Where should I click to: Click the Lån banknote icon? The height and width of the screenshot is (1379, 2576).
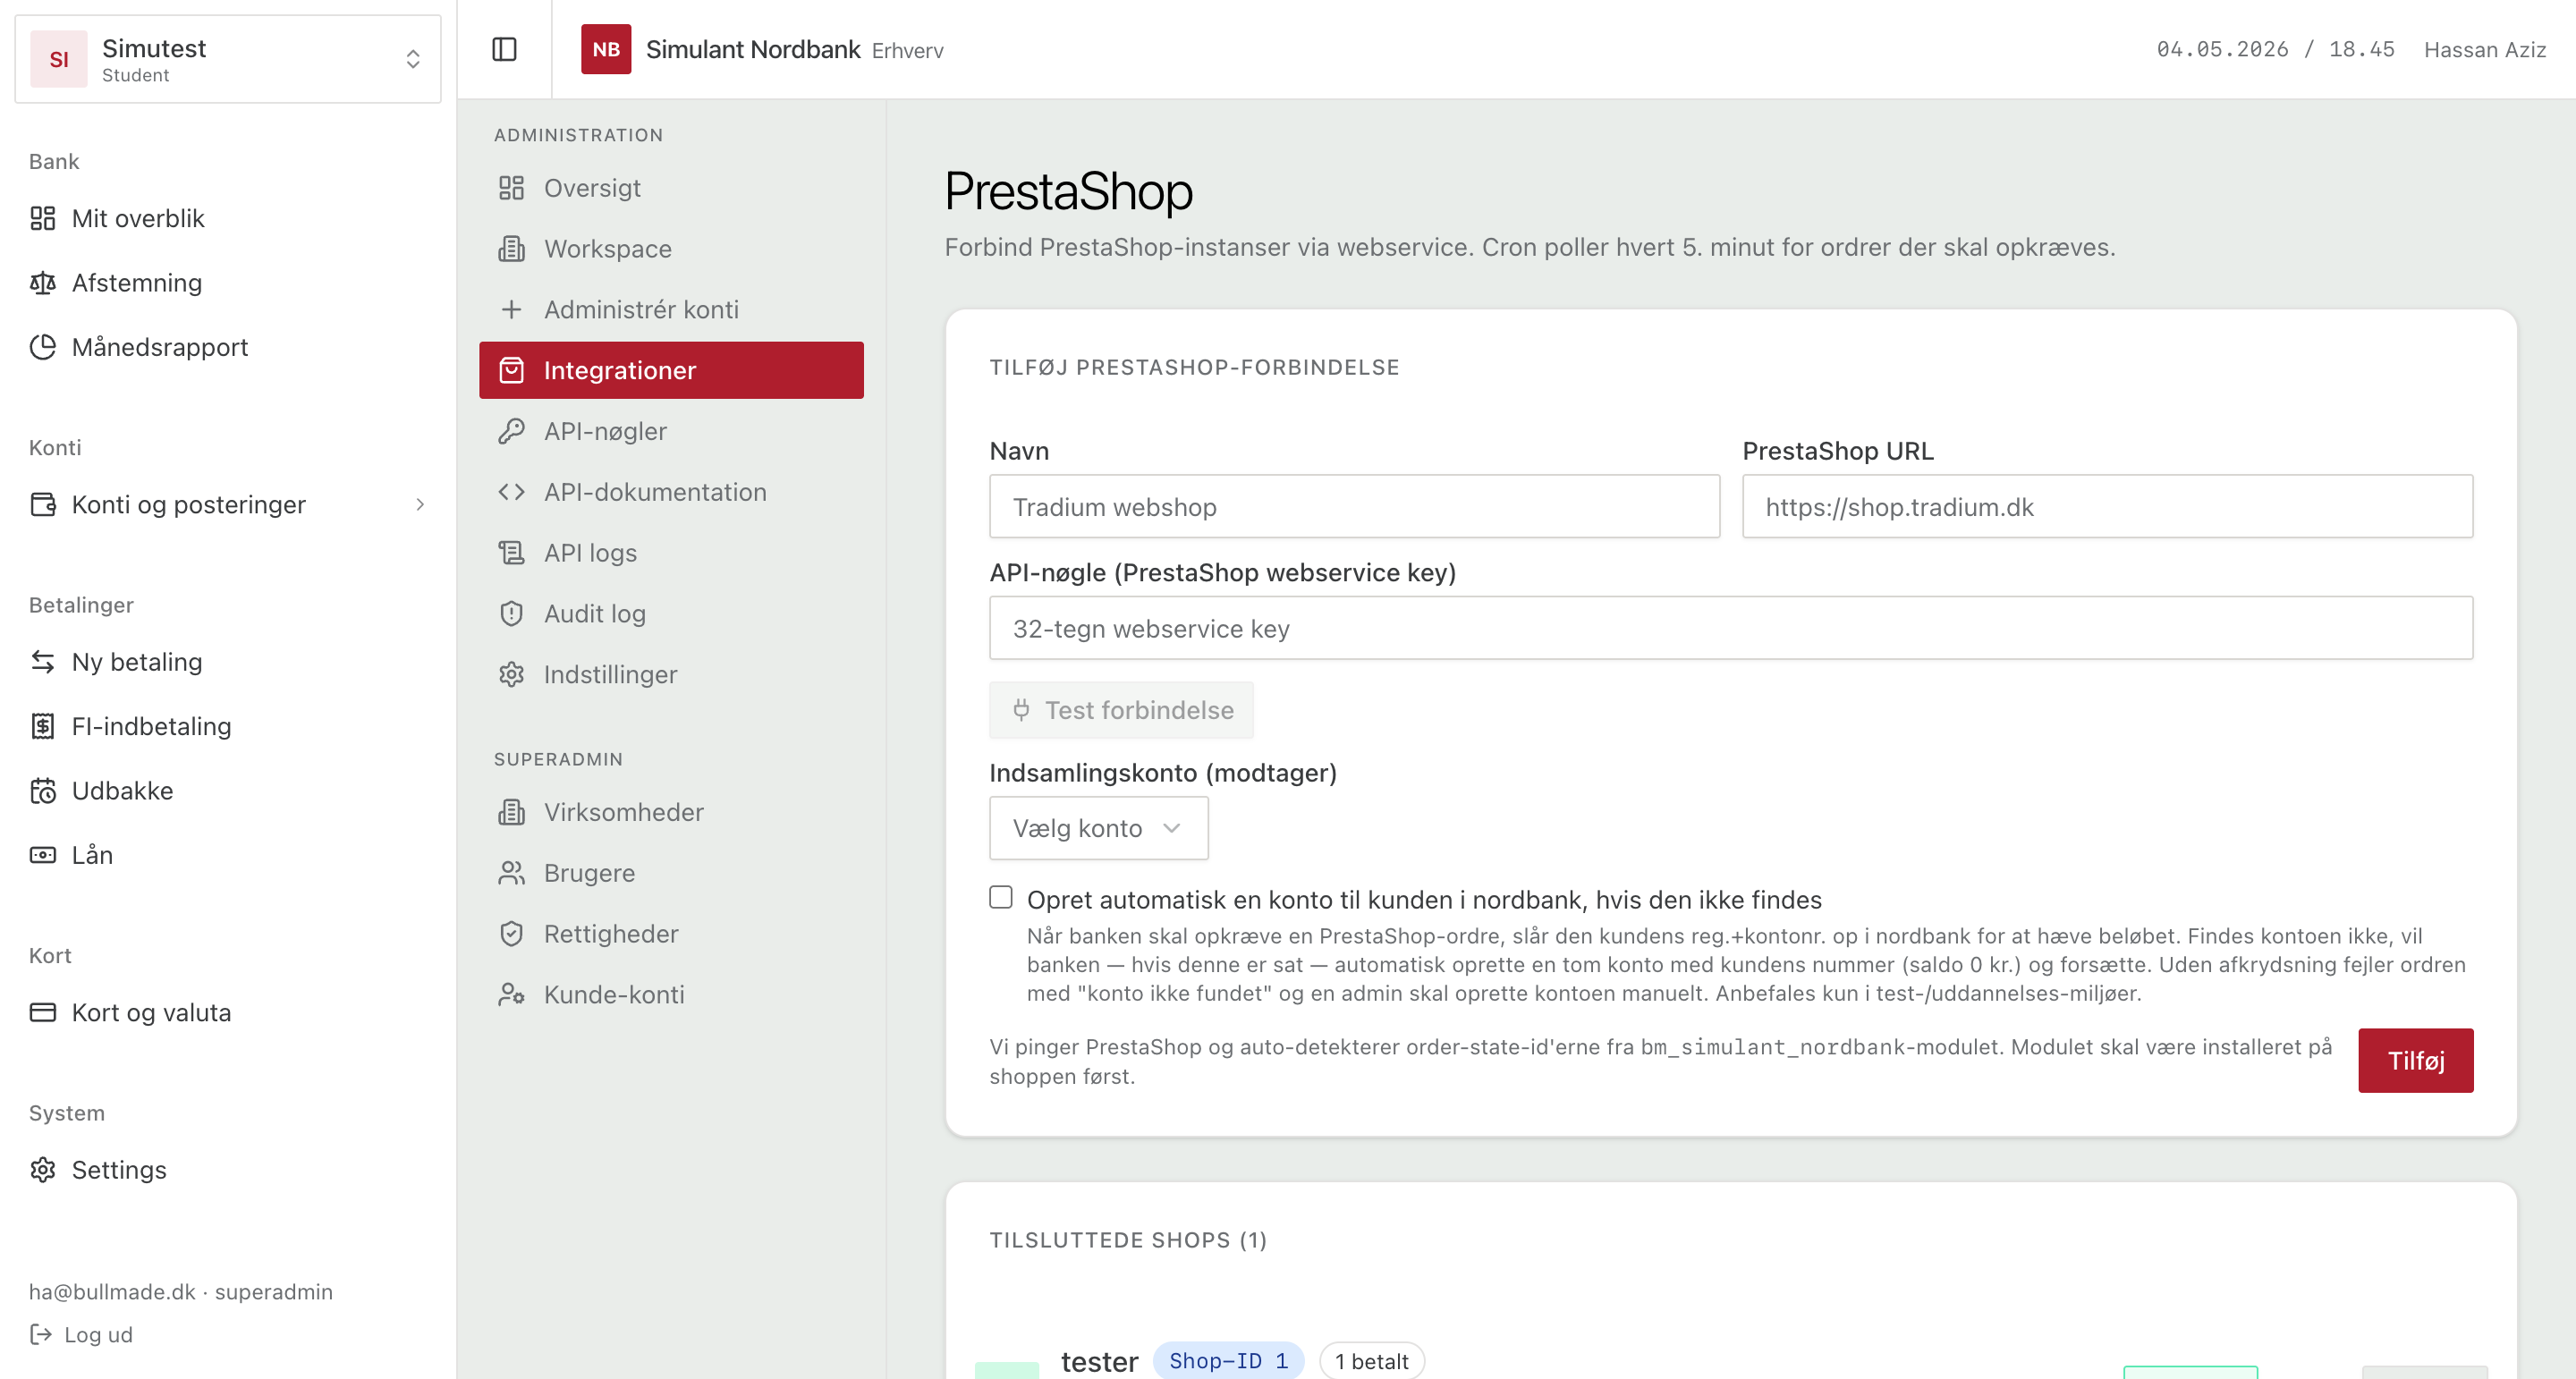(x=42, y=855)
